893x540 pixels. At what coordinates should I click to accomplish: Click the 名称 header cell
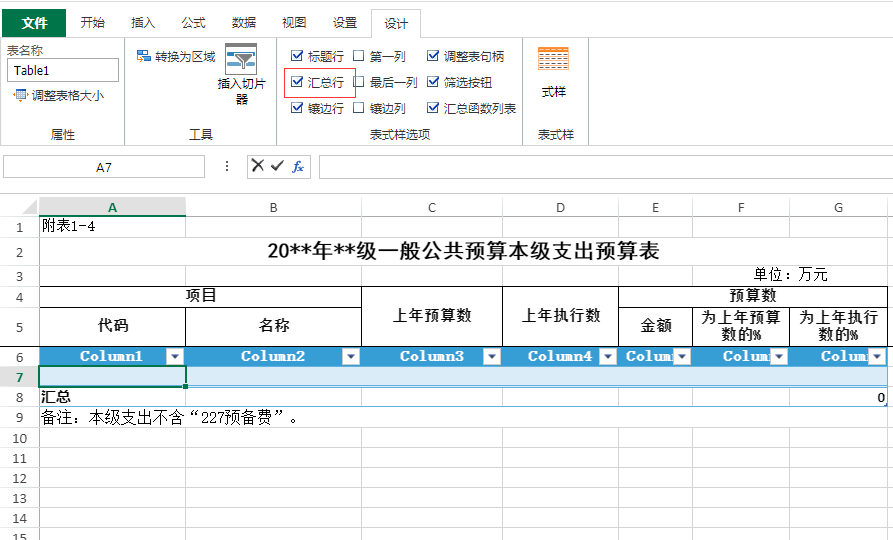(x=273, y=326)
